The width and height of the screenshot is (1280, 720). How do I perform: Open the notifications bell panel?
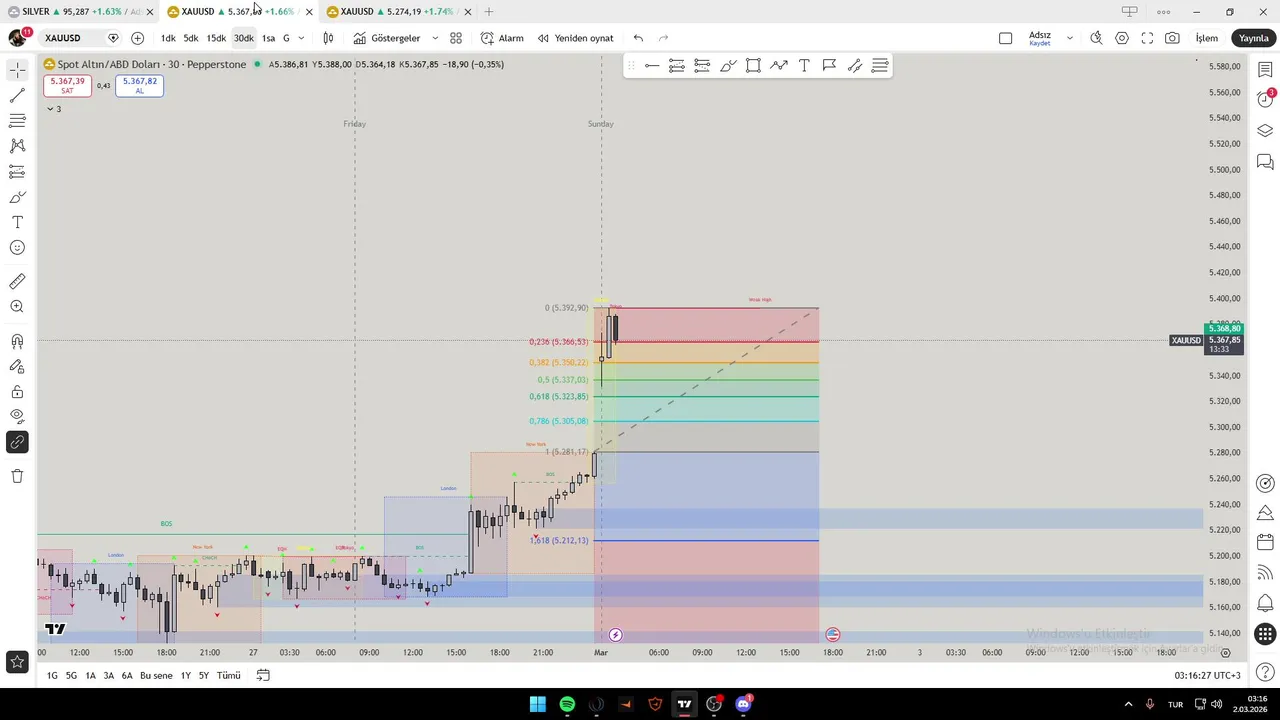coord(1265,603)
